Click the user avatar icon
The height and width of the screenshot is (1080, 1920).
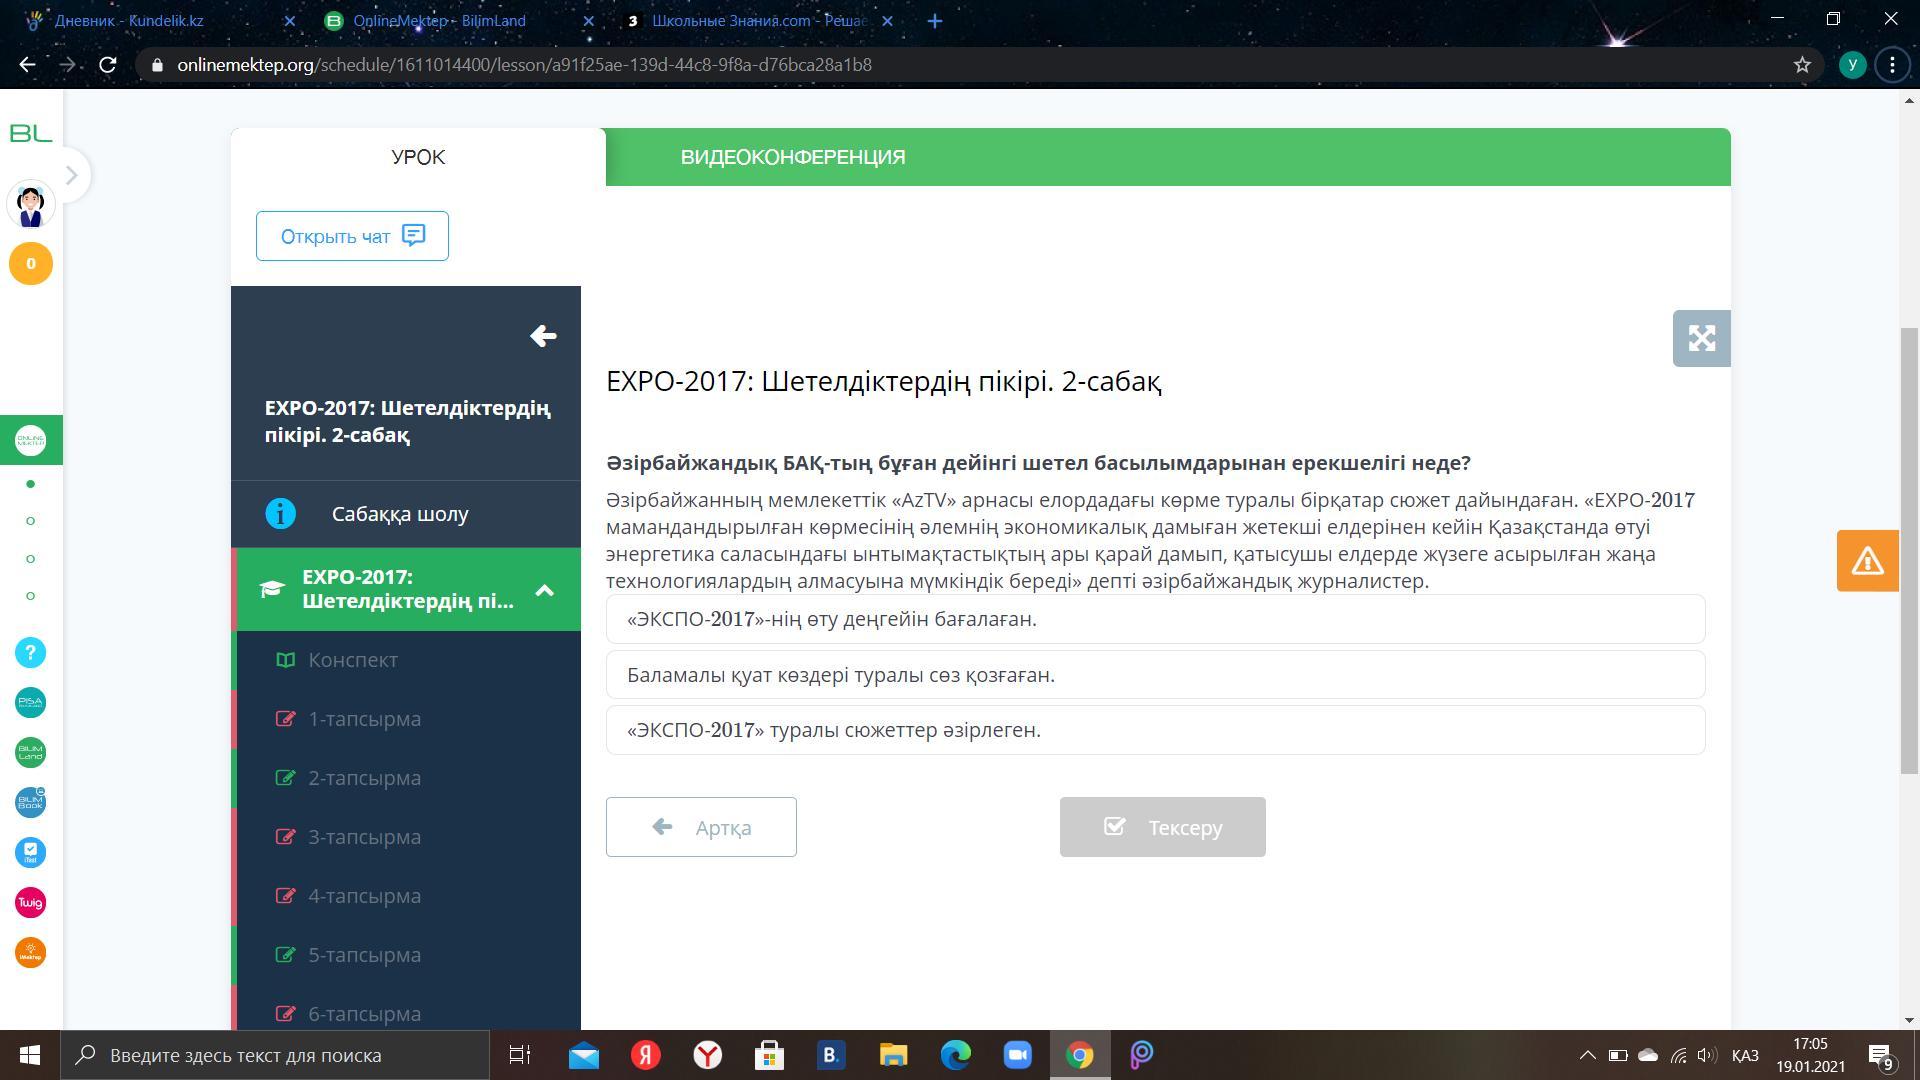click(30, 205)
